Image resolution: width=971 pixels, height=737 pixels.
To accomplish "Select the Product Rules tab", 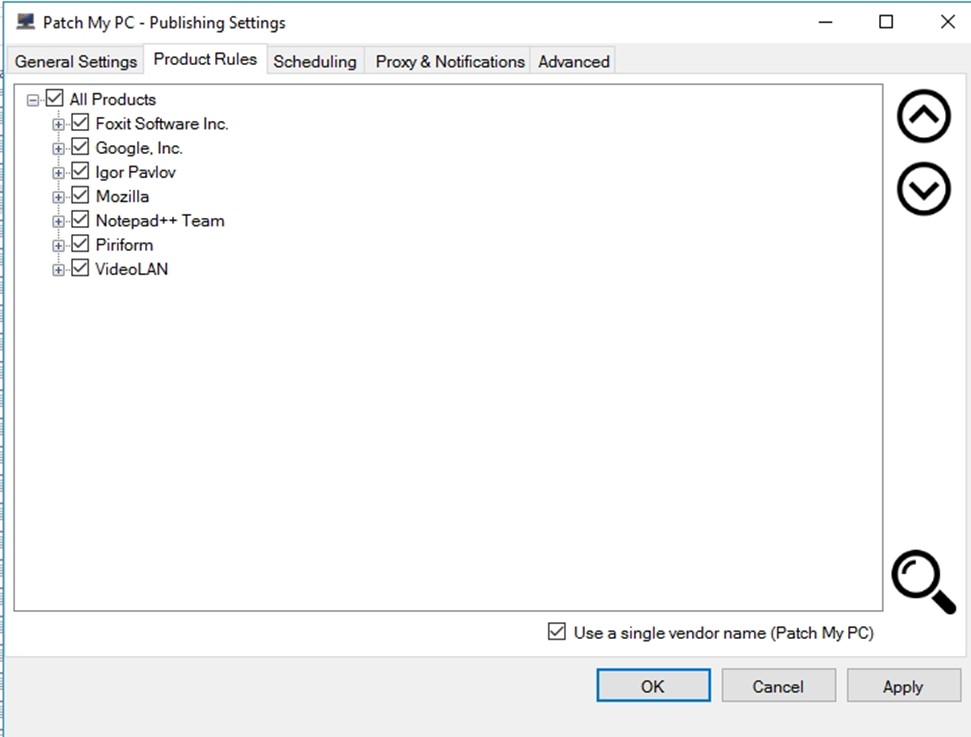I will click(x=205, y=59).
